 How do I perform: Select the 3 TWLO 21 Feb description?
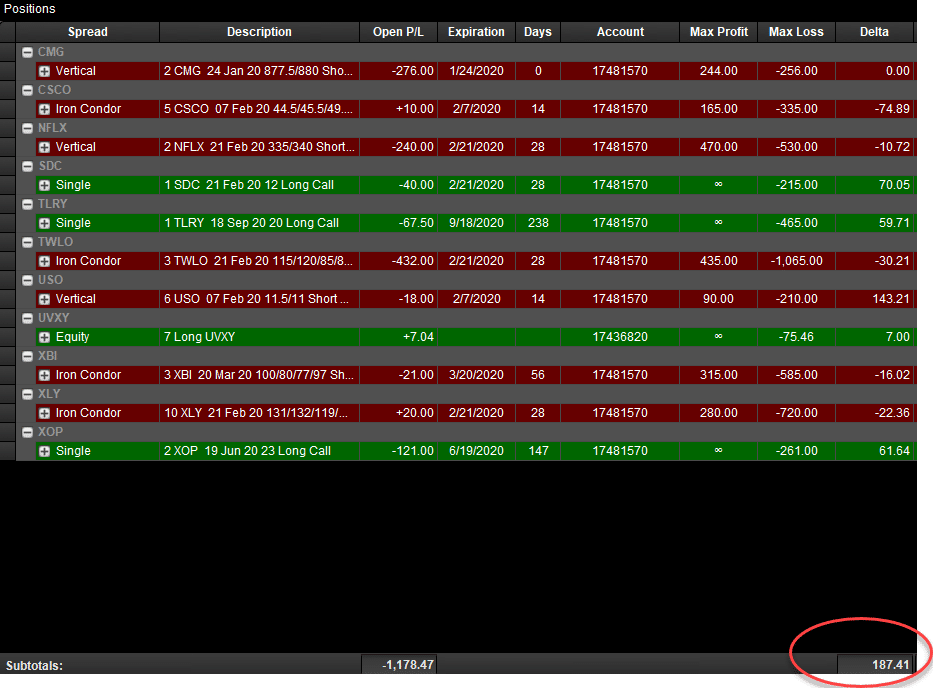[x=259, y=261]
